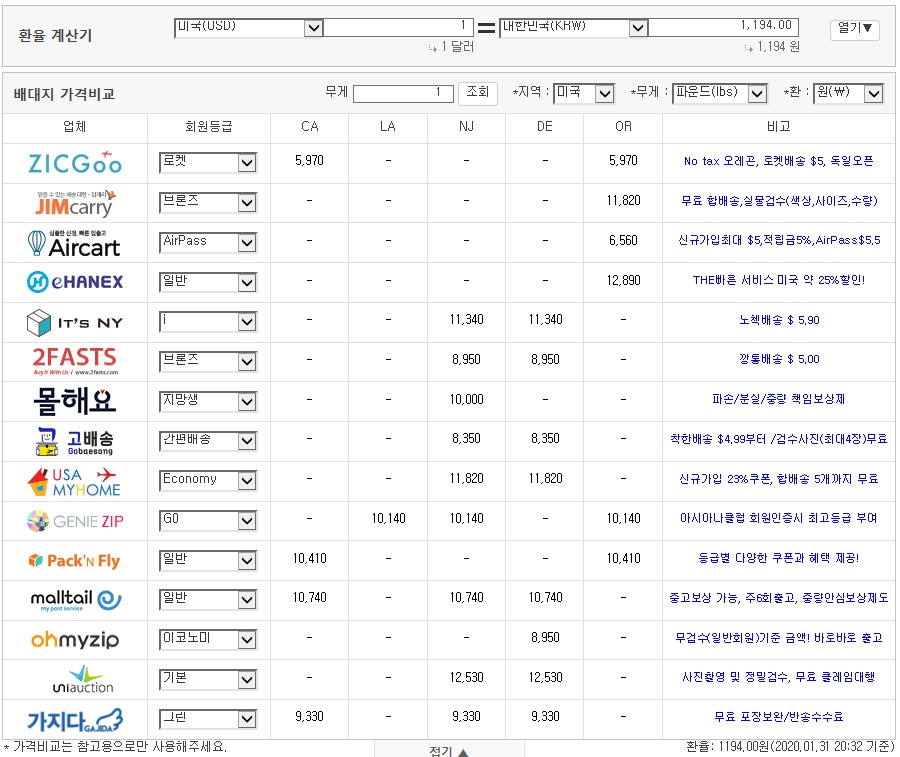The image size is (900, 757).
Task: Open Pack'N Fly 등급별 다양한 쿠폰 link
Action: [779, 558]
